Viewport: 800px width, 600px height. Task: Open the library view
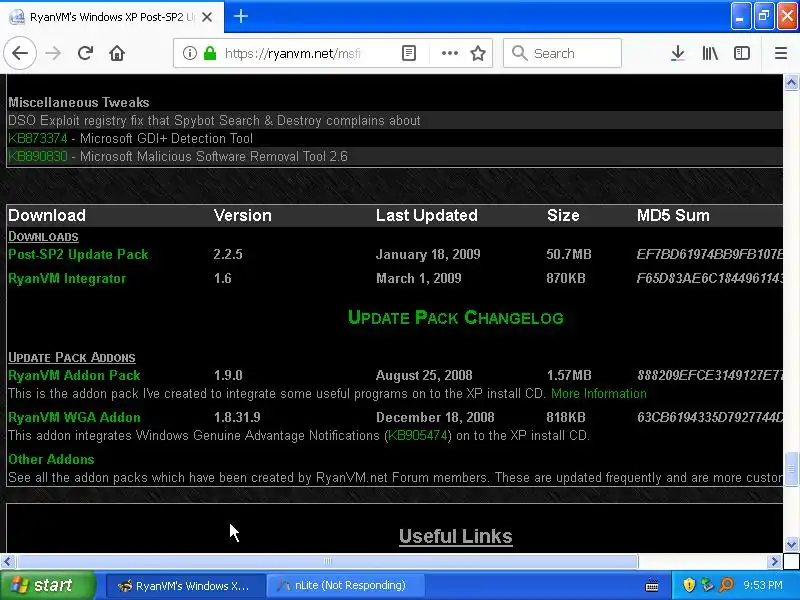pos(710,53)
